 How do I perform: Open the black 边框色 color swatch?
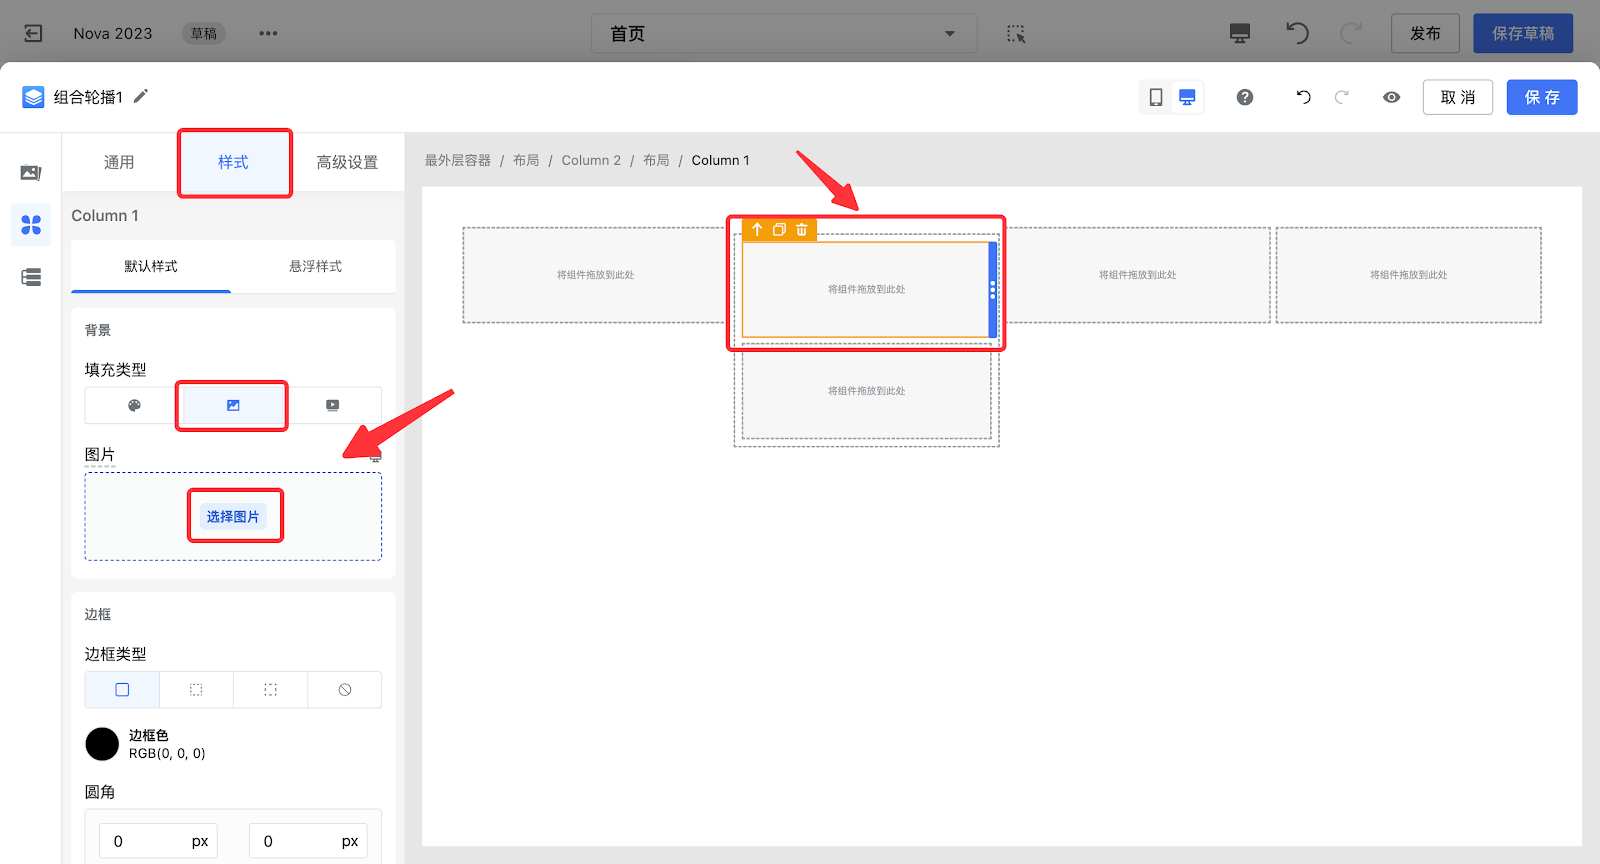pyautogui.click(x=102, y=744)
